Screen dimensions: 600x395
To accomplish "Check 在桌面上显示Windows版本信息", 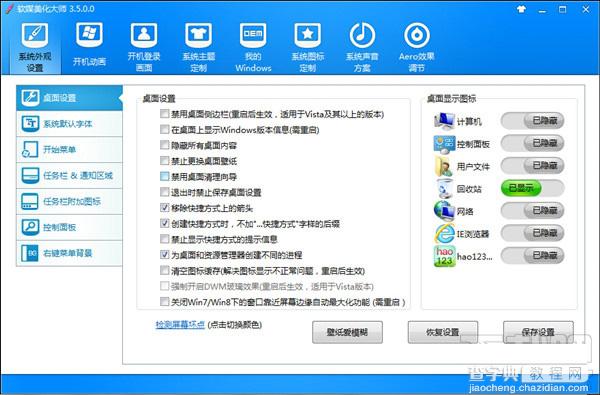I will click(165, 129).
